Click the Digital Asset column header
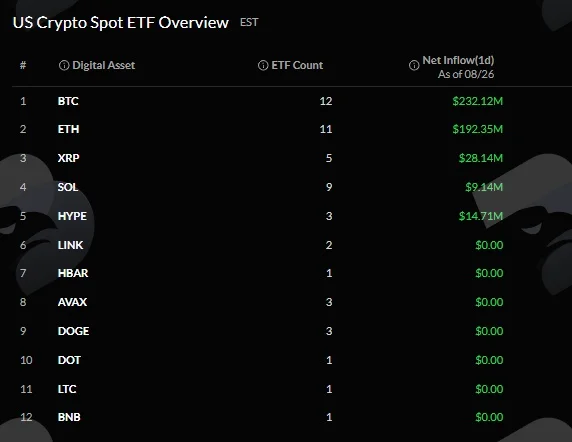 point(104,65)
